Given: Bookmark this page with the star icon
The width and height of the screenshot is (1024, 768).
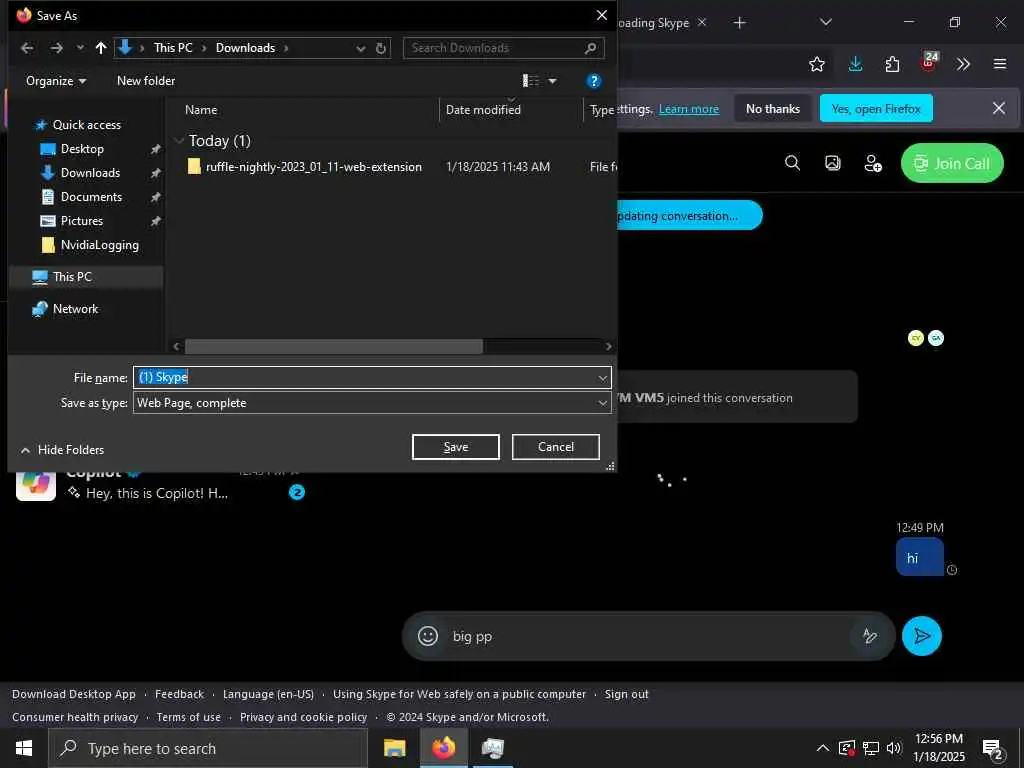Looking at the screenshot, I should (816, 64).
